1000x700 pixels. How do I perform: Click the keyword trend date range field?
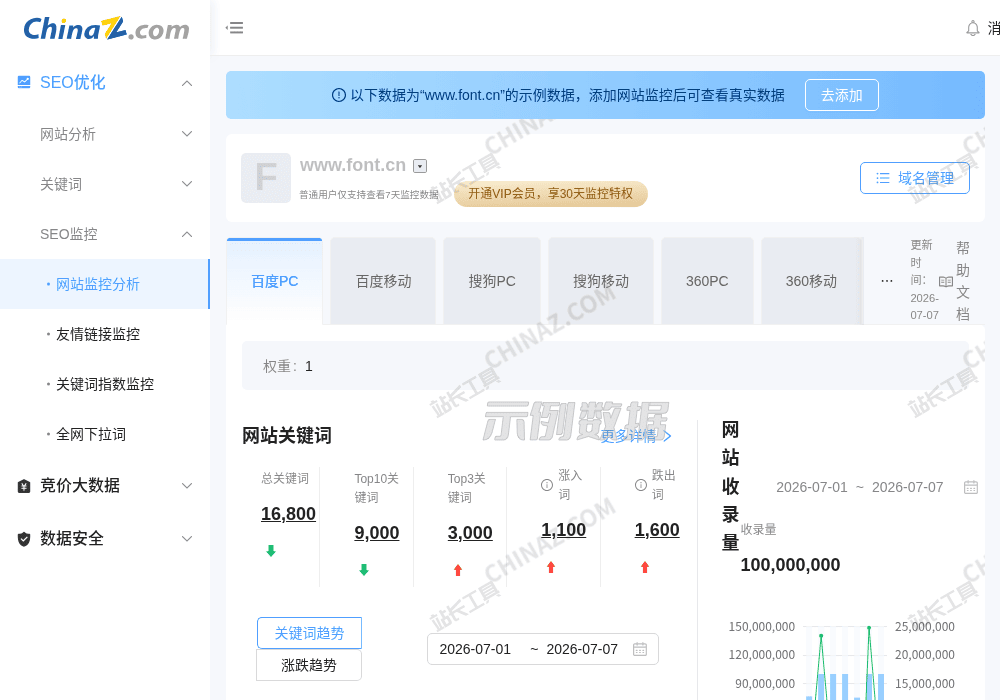[x=543, y=649]
